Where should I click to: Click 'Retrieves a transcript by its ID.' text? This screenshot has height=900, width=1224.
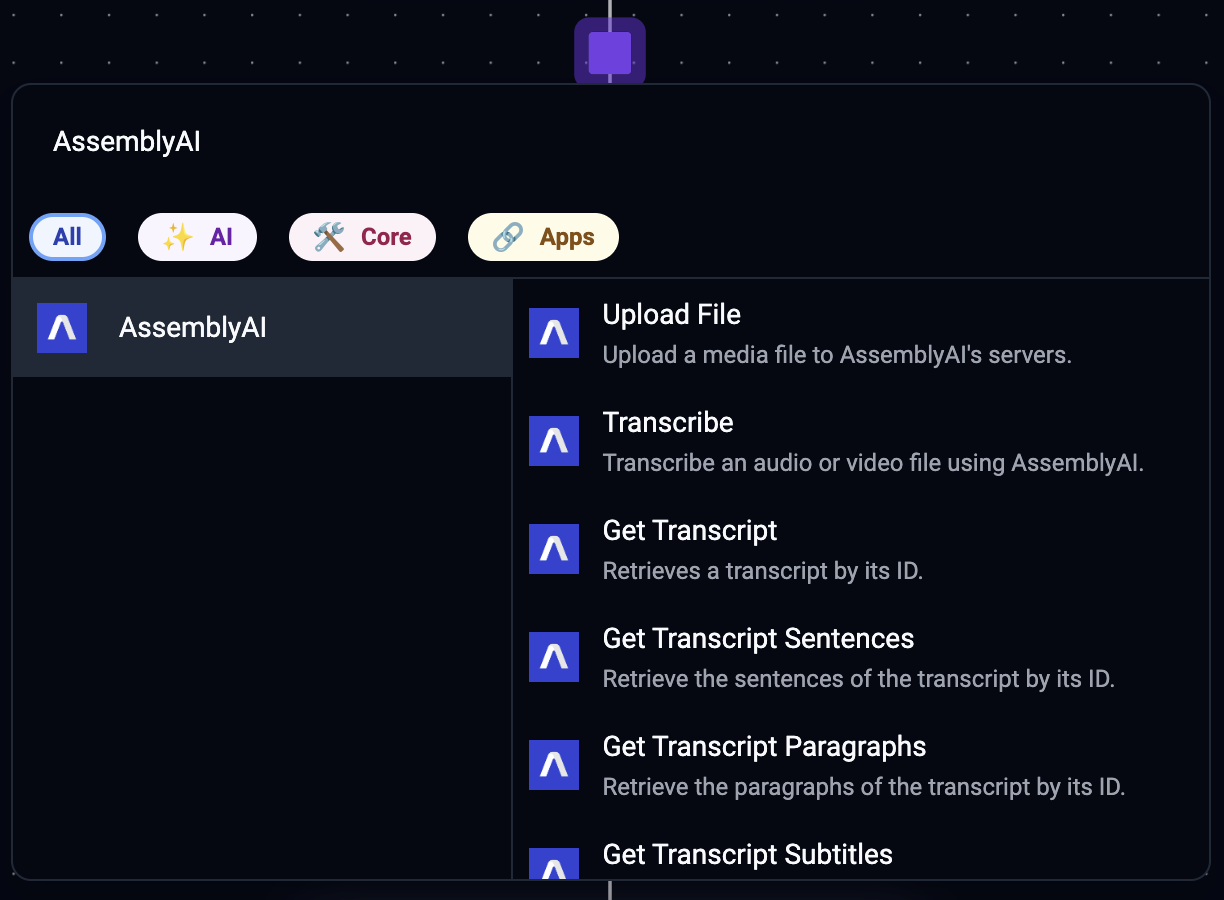click(762, 571)
